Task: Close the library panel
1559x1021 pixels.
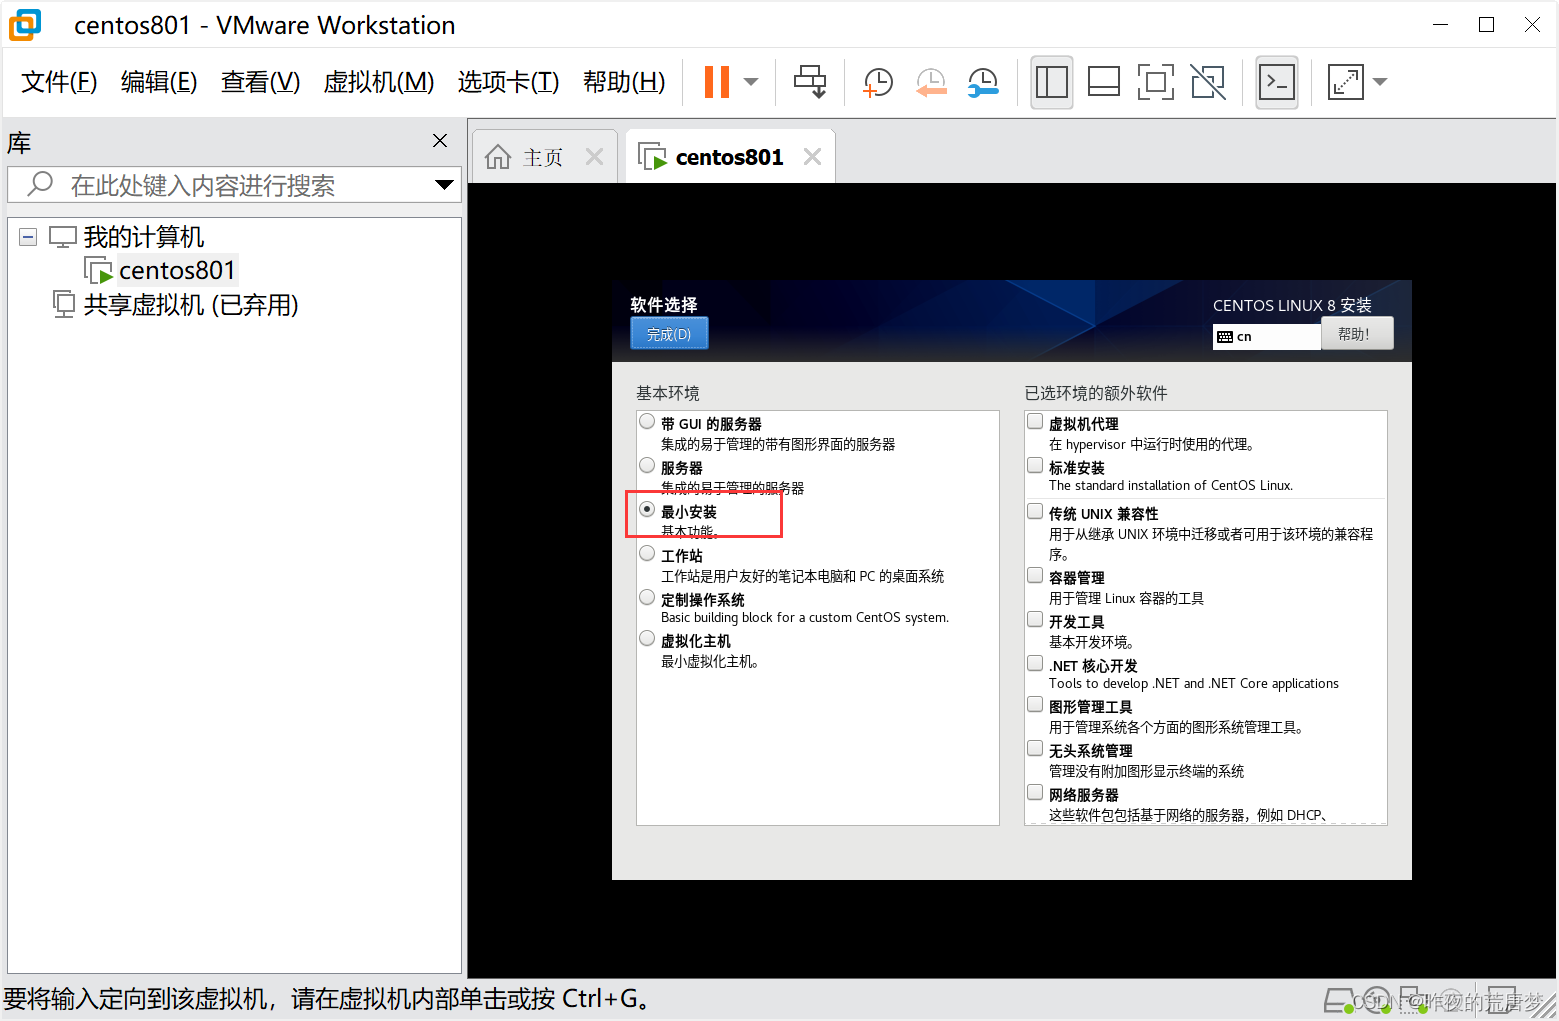Action: (440, 141)
